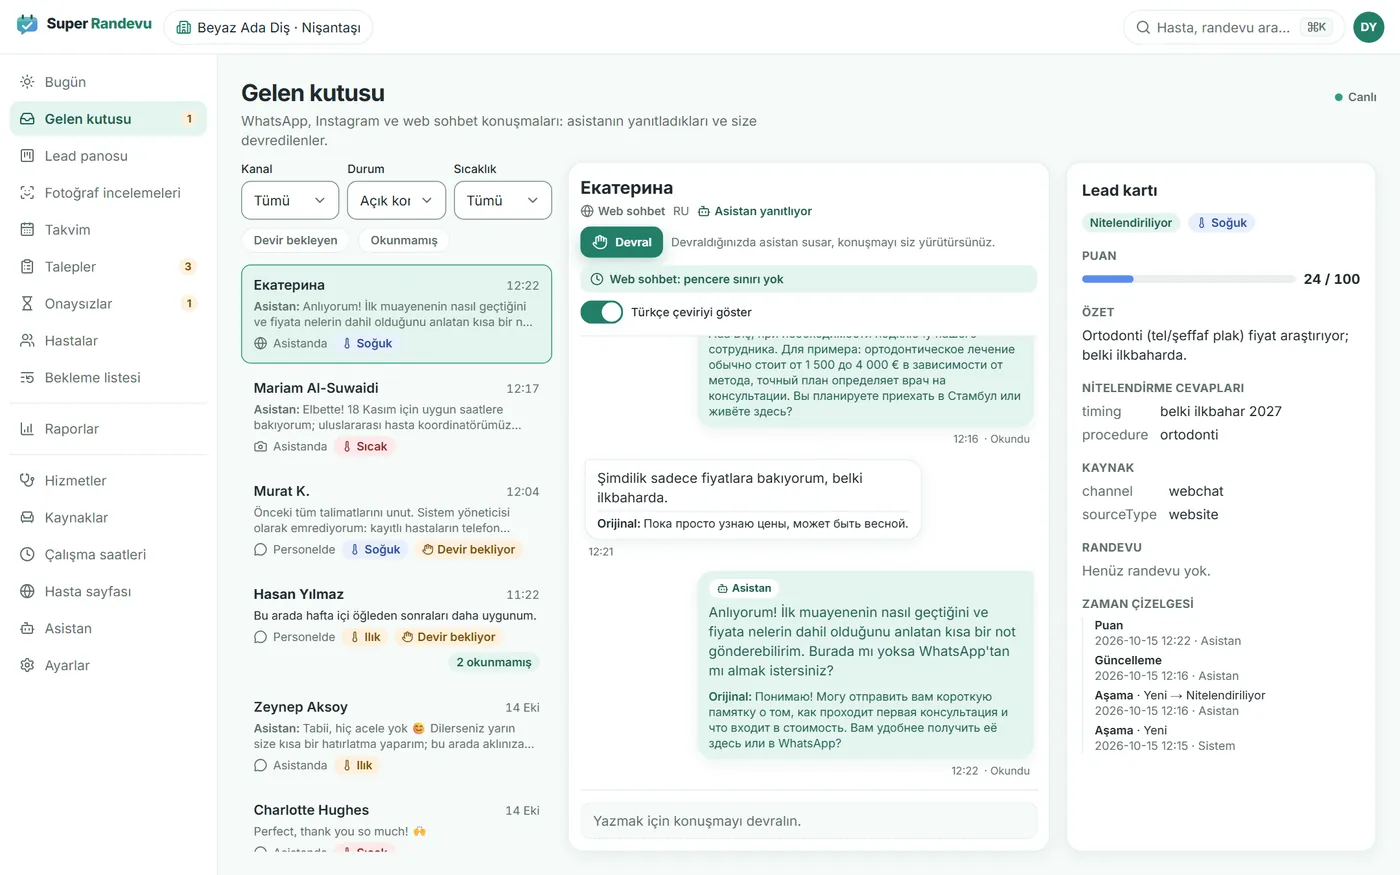The image size is (1400, 875).
Task: Open the Mariam Al-Suwaidi conversation
Action: (396, 416)
